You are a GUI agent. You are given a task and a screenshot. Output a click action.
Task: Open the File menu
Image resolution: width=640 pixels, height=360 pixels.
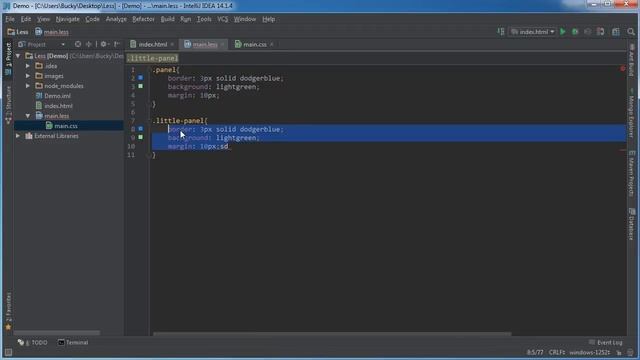click(10, 19)
